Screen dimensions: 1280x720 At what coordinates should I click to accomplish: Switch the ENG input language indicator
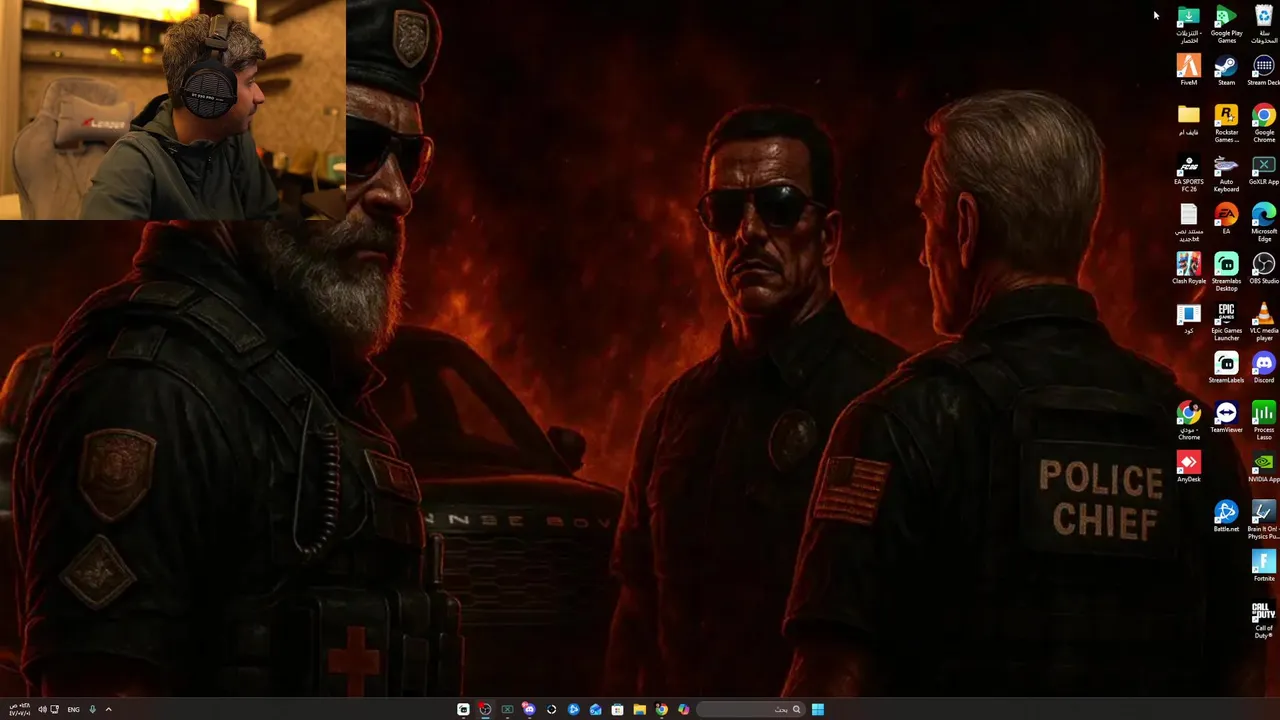(x=73, y=709)
